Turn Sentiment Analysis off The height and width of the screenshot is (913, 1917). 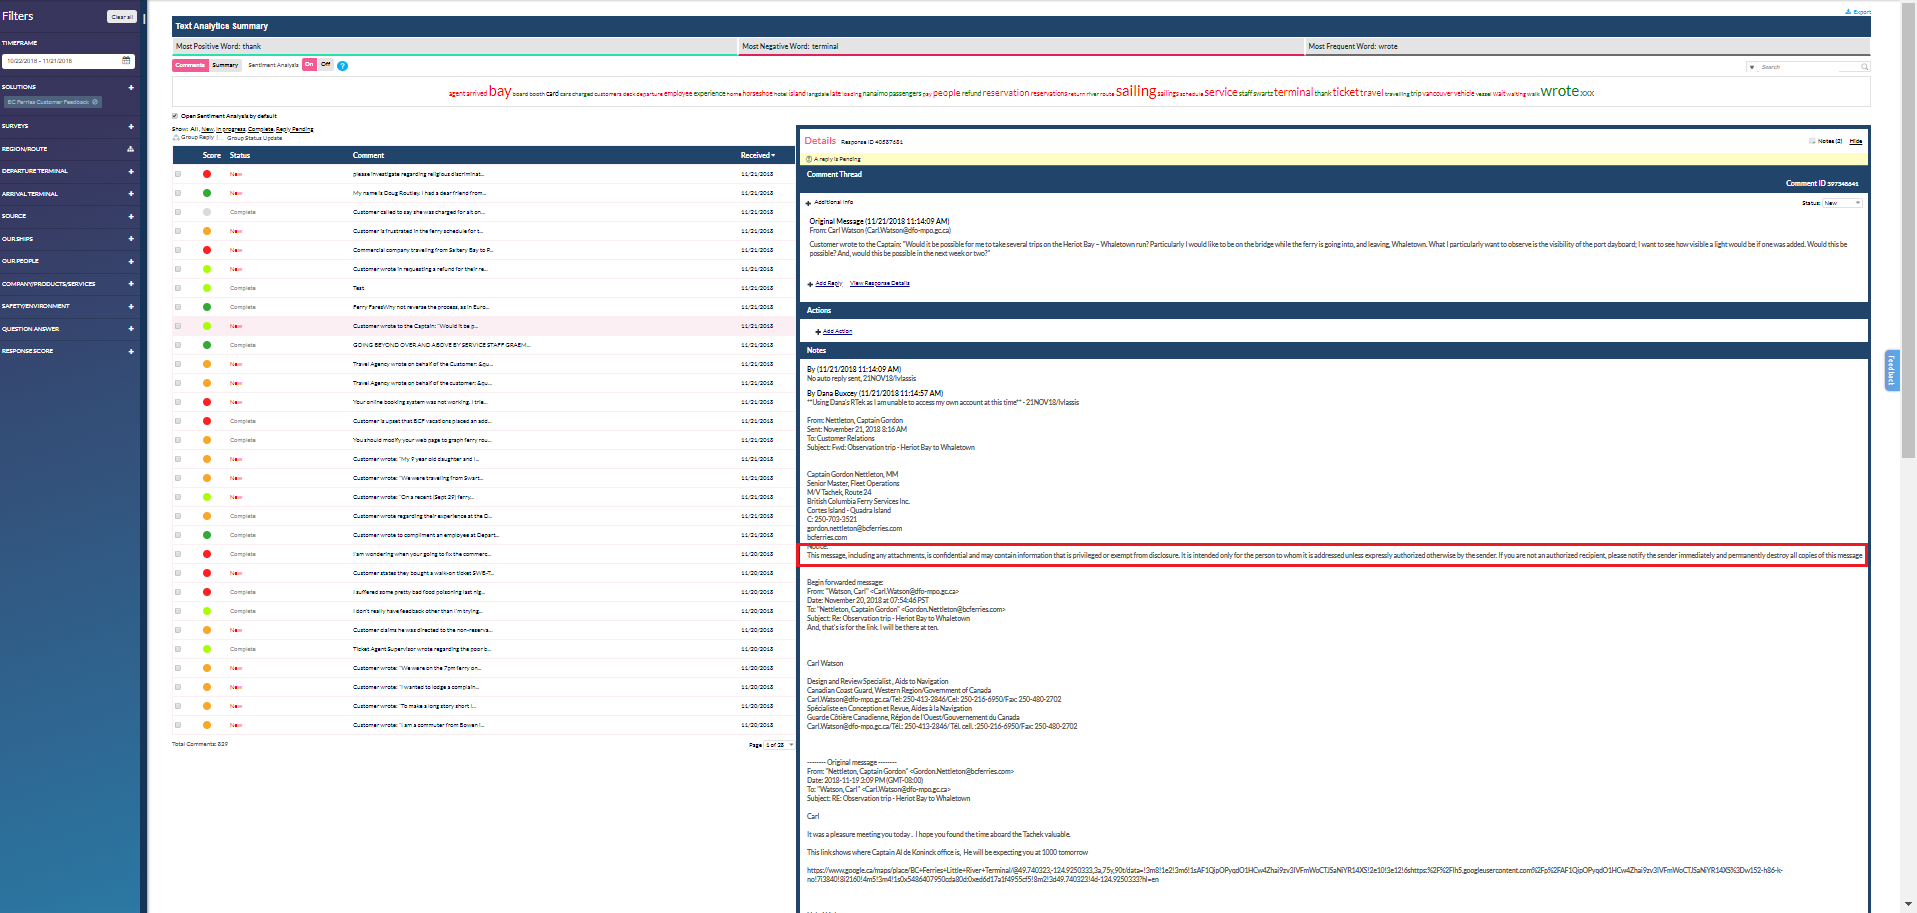tap(326, 65)
